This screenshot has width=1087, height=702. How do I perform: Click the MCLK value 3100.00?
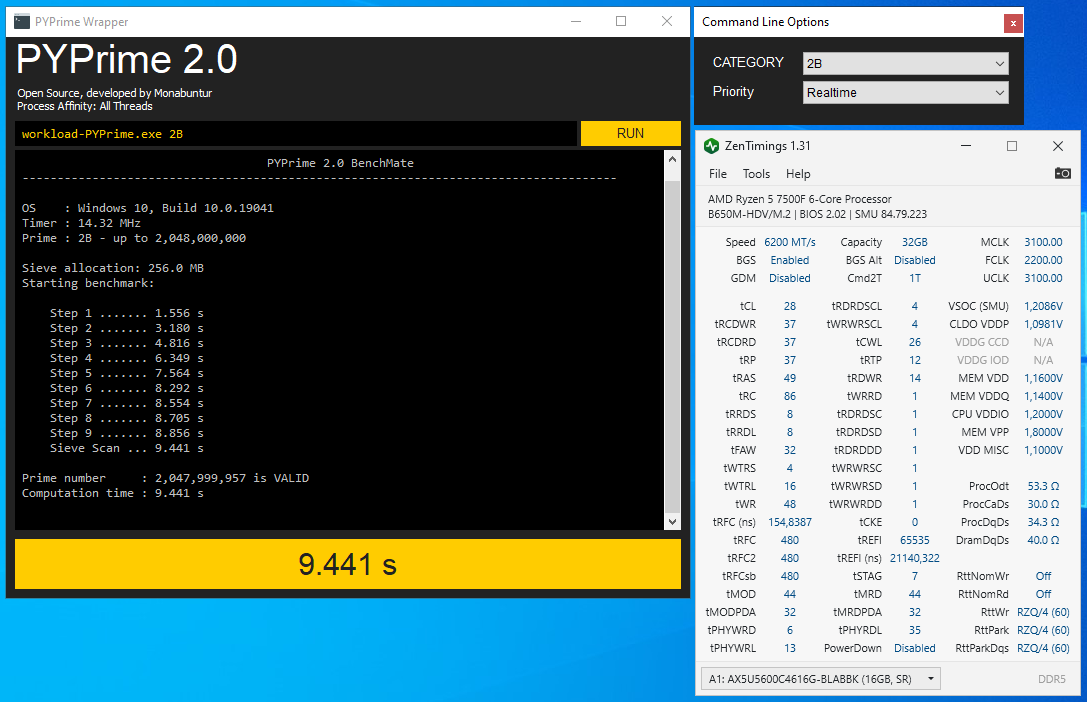tap(1043, 242)
